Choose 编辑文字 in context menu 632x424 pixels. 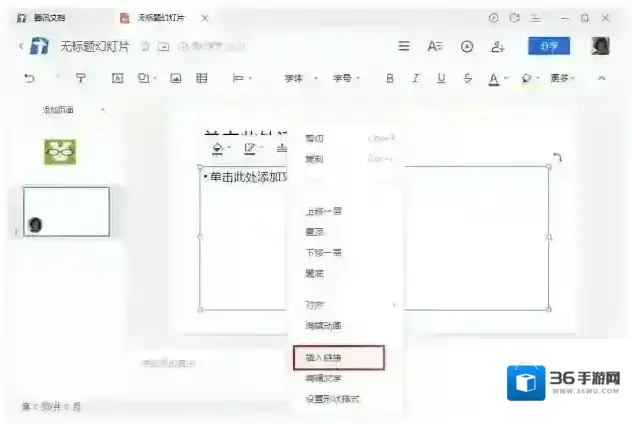[324, 378]
